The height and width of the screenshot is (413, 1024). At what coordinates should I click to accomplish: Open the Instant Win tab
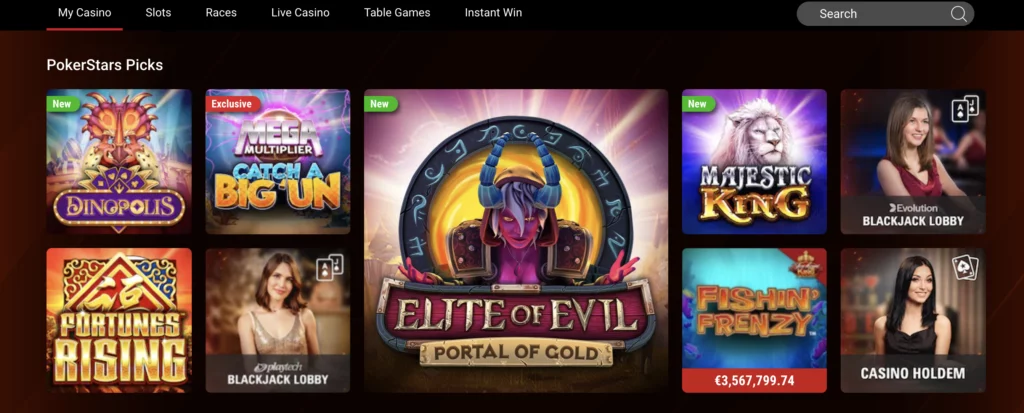493,12
